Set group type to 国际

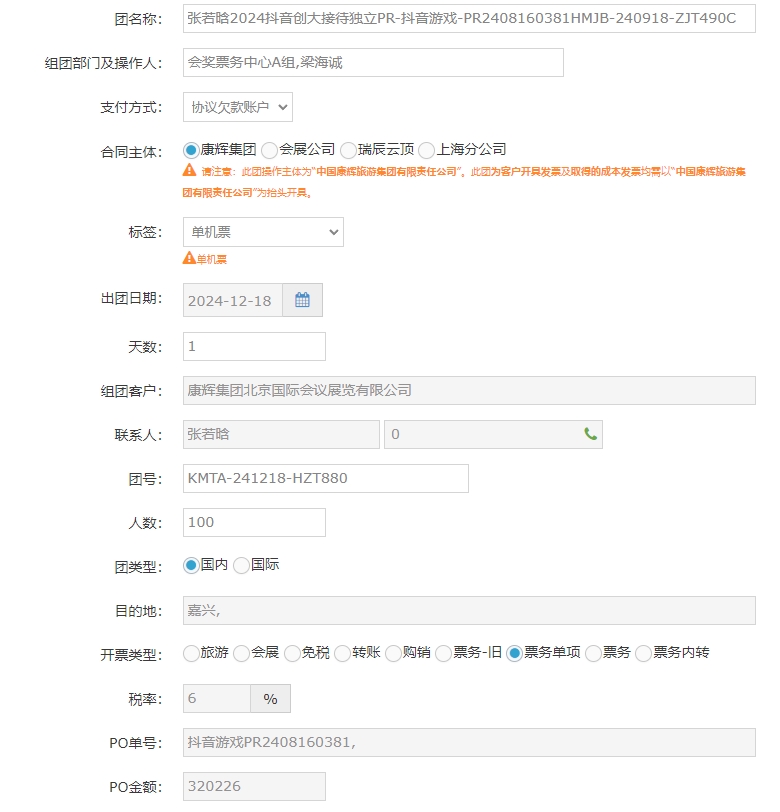pos(241,566)
